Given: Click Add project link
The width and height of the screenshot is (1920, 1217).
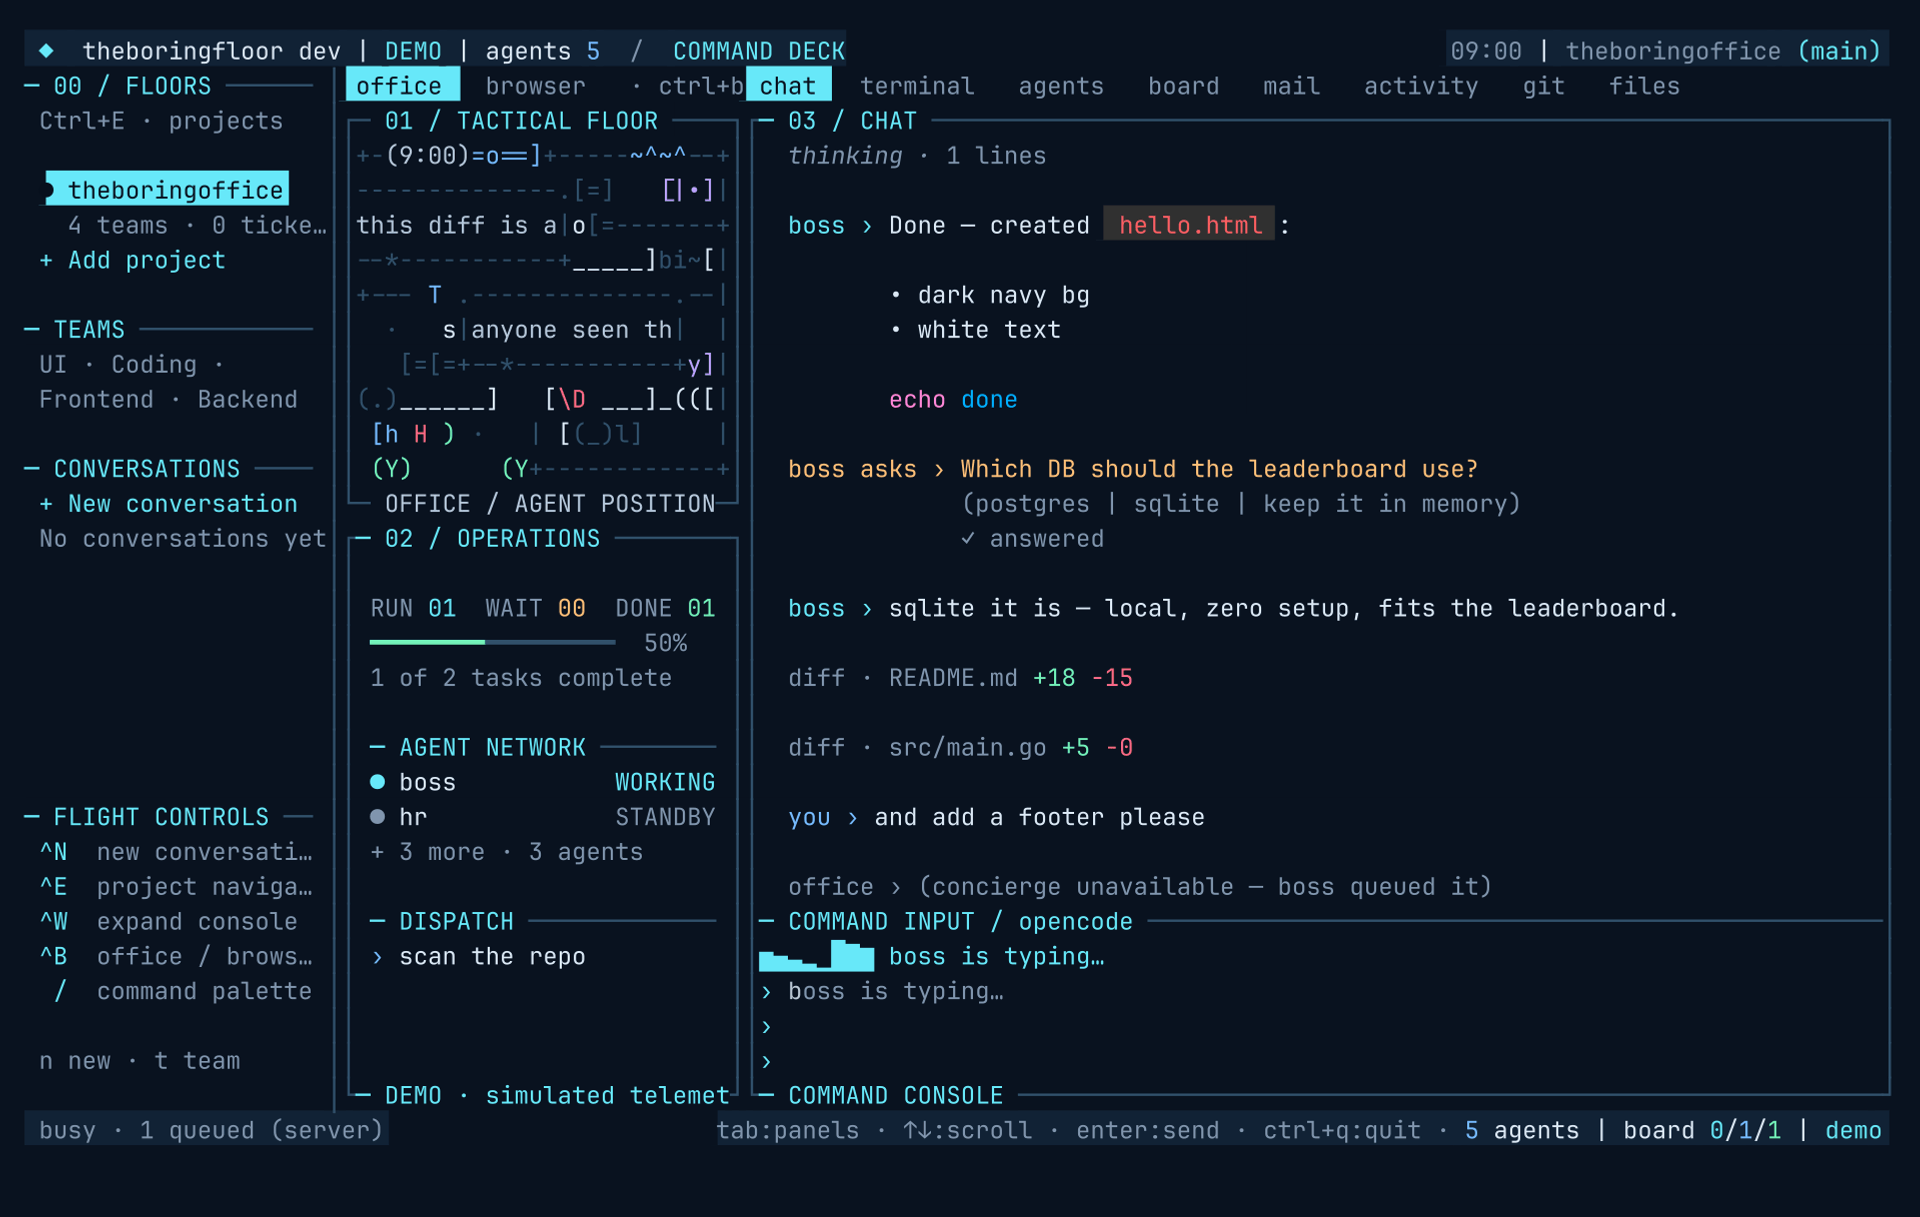Looking at the screenshot, I should 132,260.
